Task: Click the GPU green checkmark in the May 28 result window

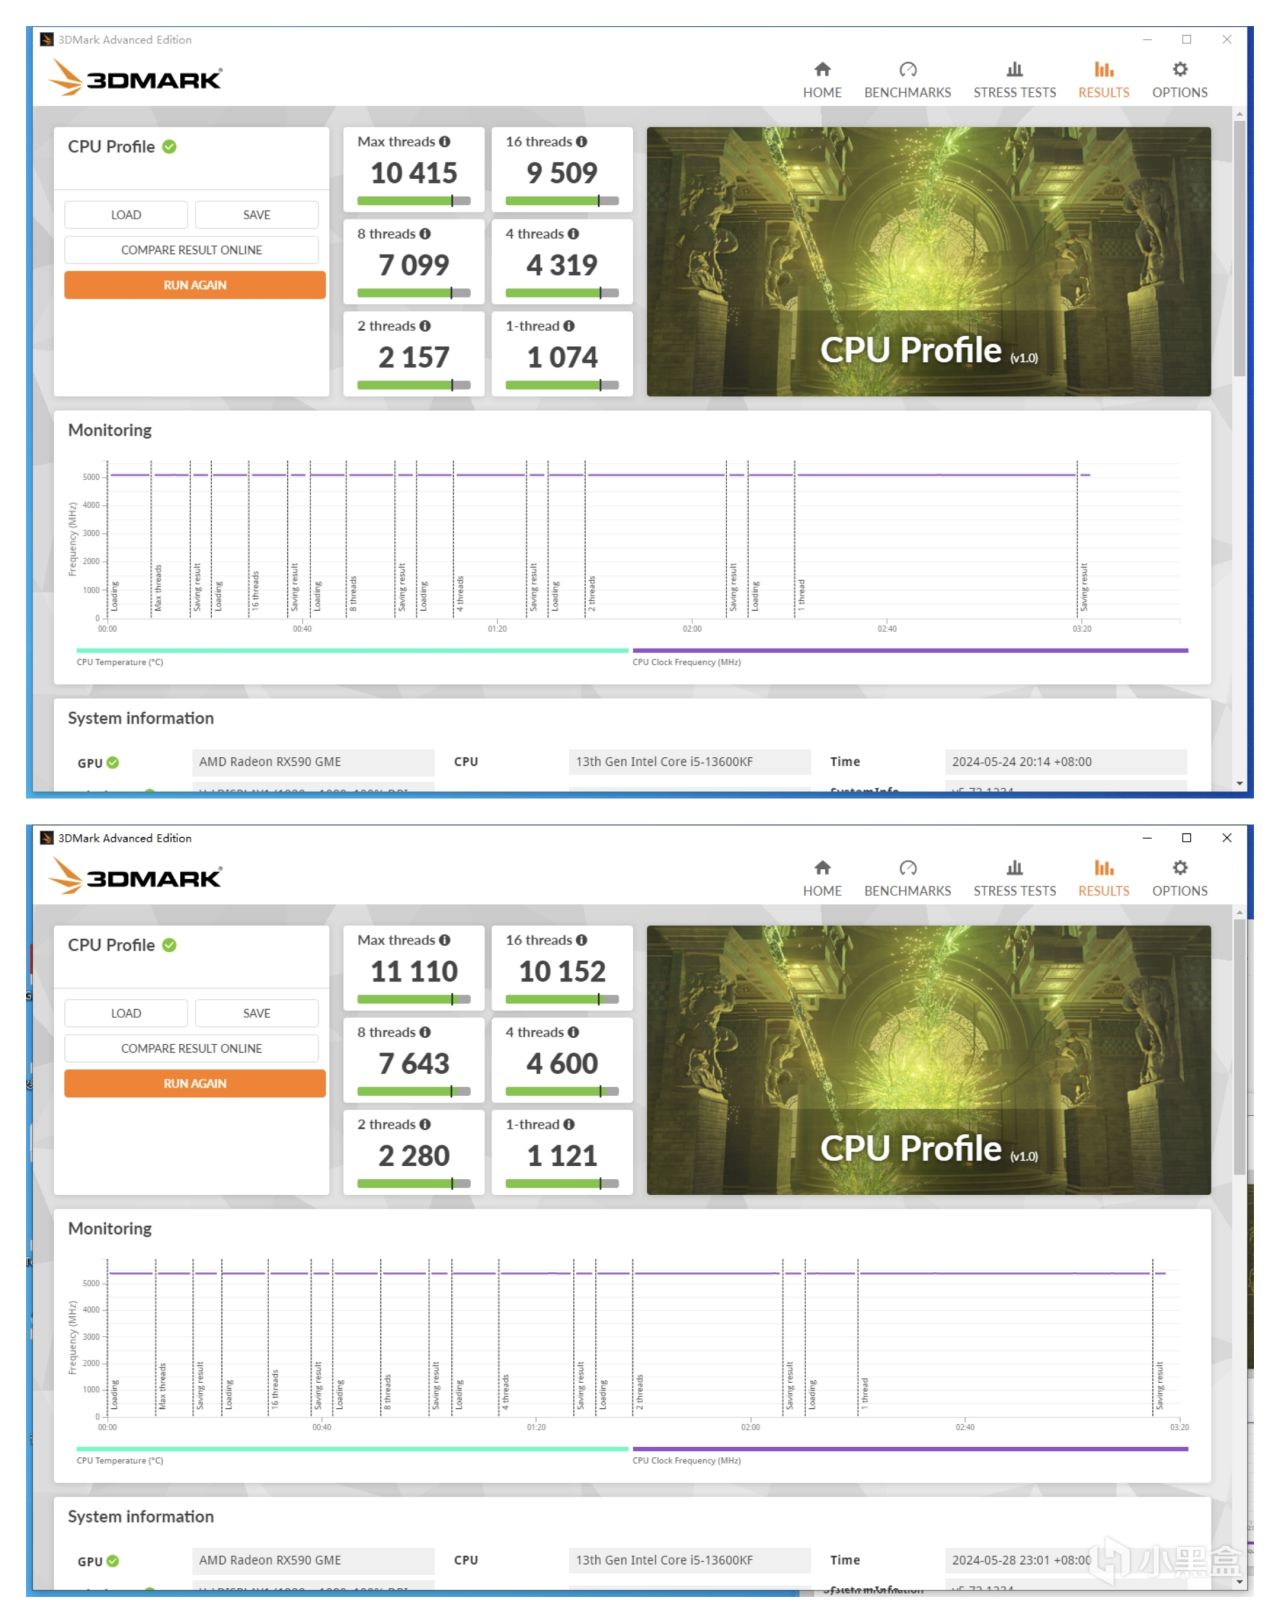Action: point(113,1560)
